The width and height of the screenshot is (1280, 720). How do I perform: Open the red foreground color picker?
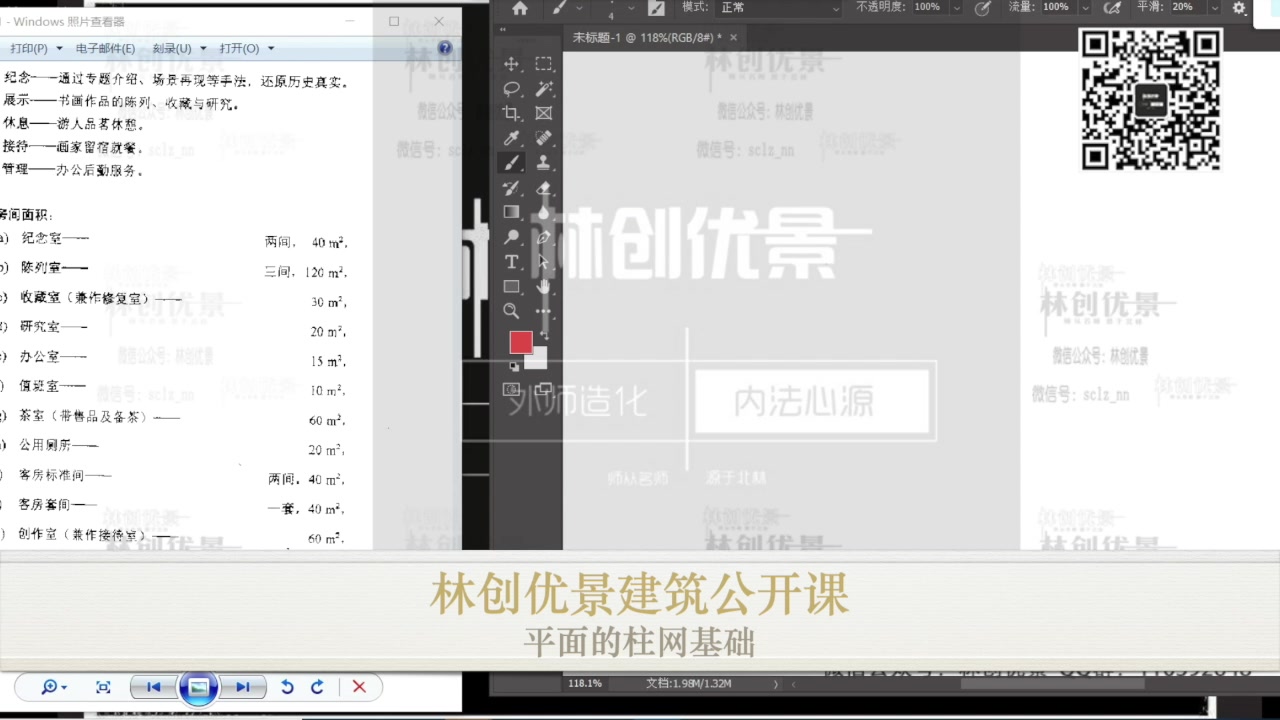pos(520,343)
